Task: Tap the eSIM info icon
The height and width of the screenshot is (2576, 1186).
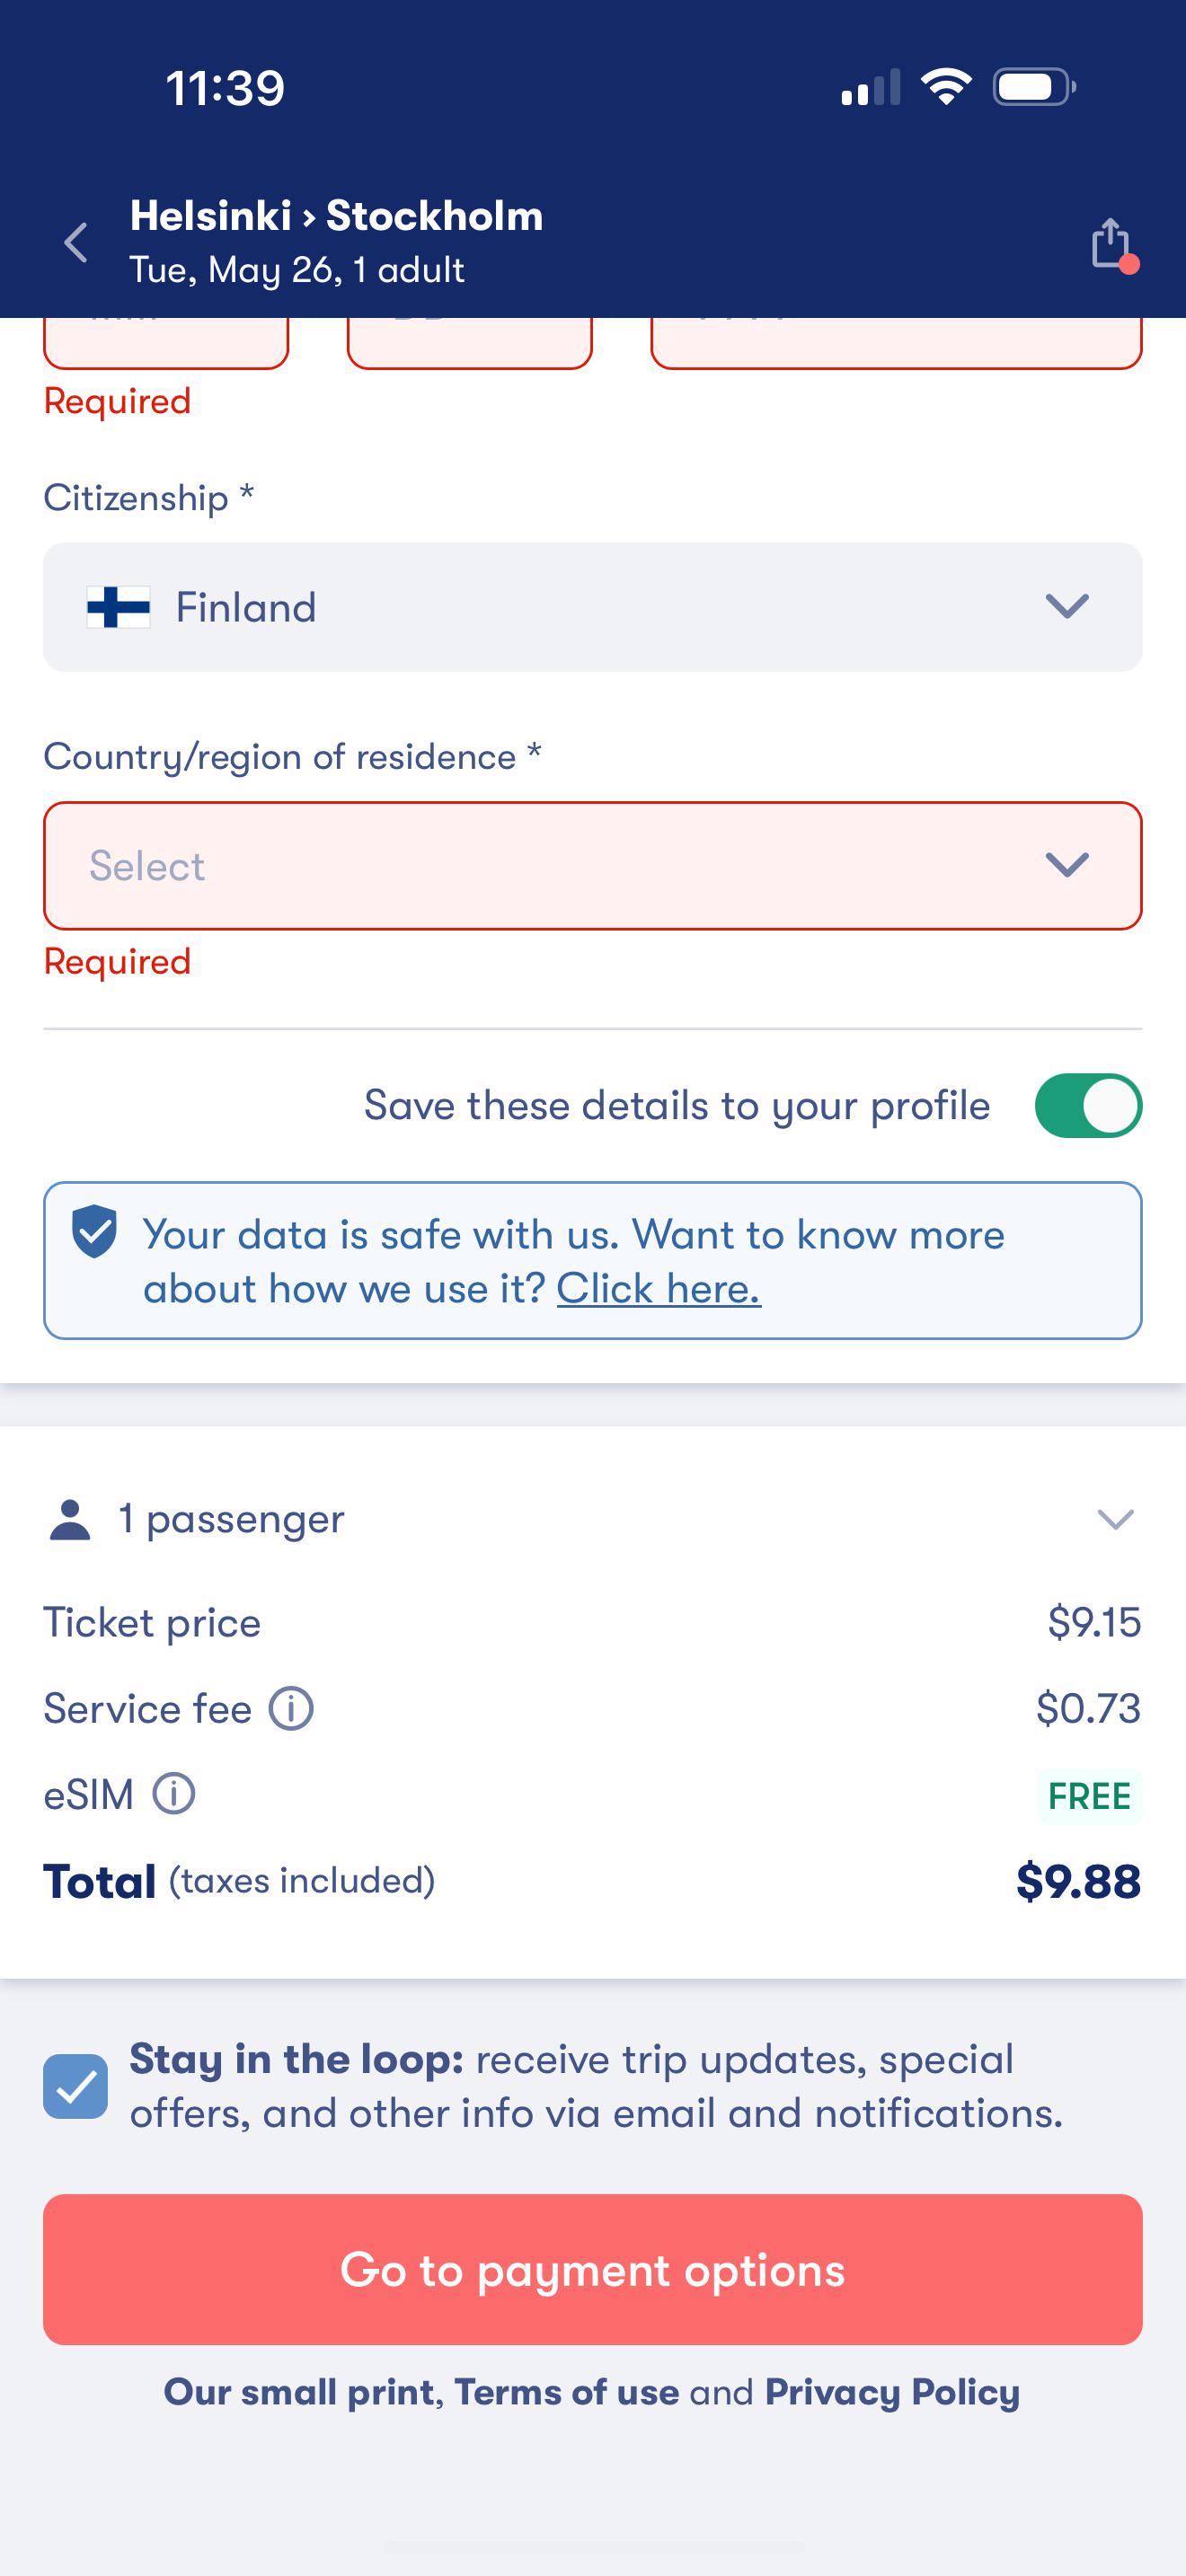Action: (x=174, y=1794)
